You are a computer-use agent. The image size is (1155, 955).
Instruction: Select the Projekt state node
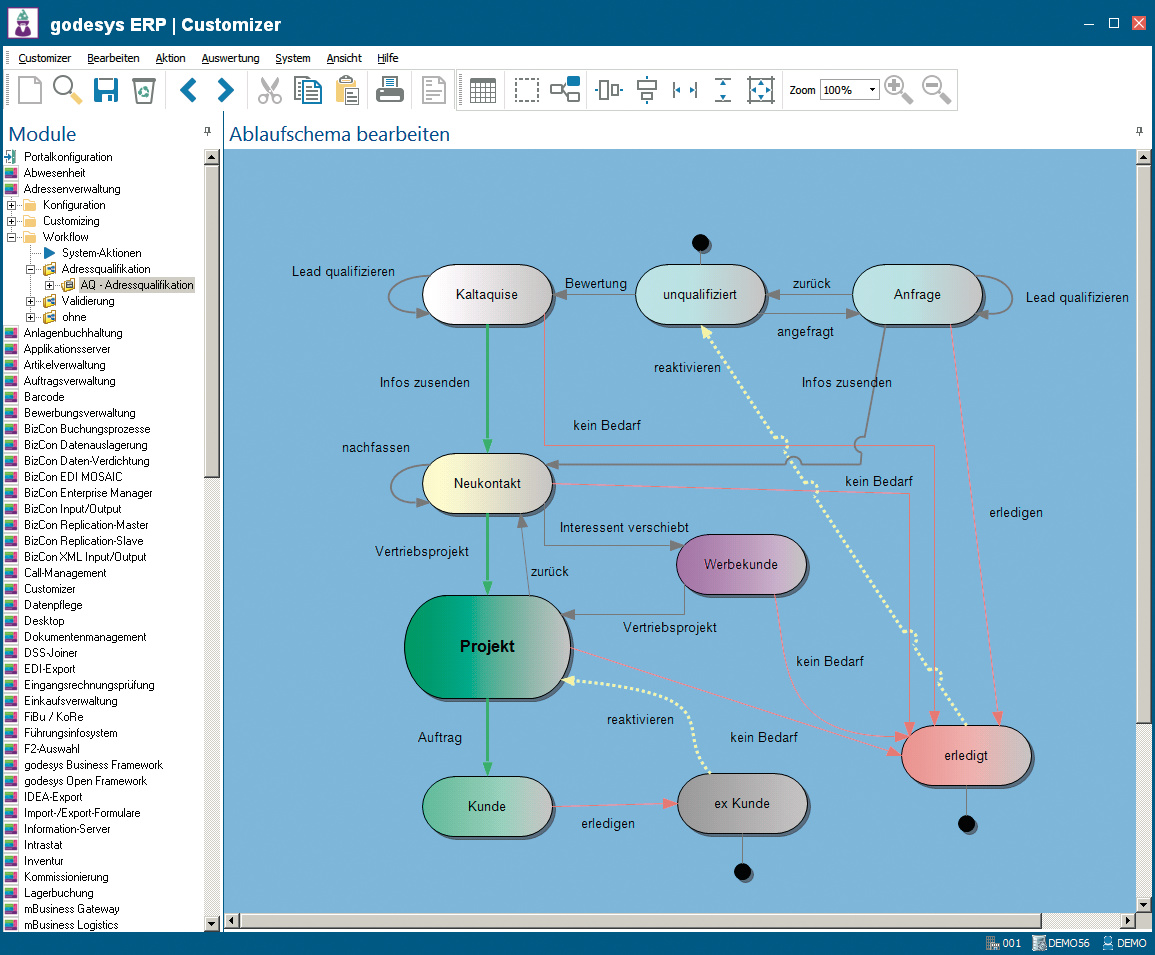point(487,646)
